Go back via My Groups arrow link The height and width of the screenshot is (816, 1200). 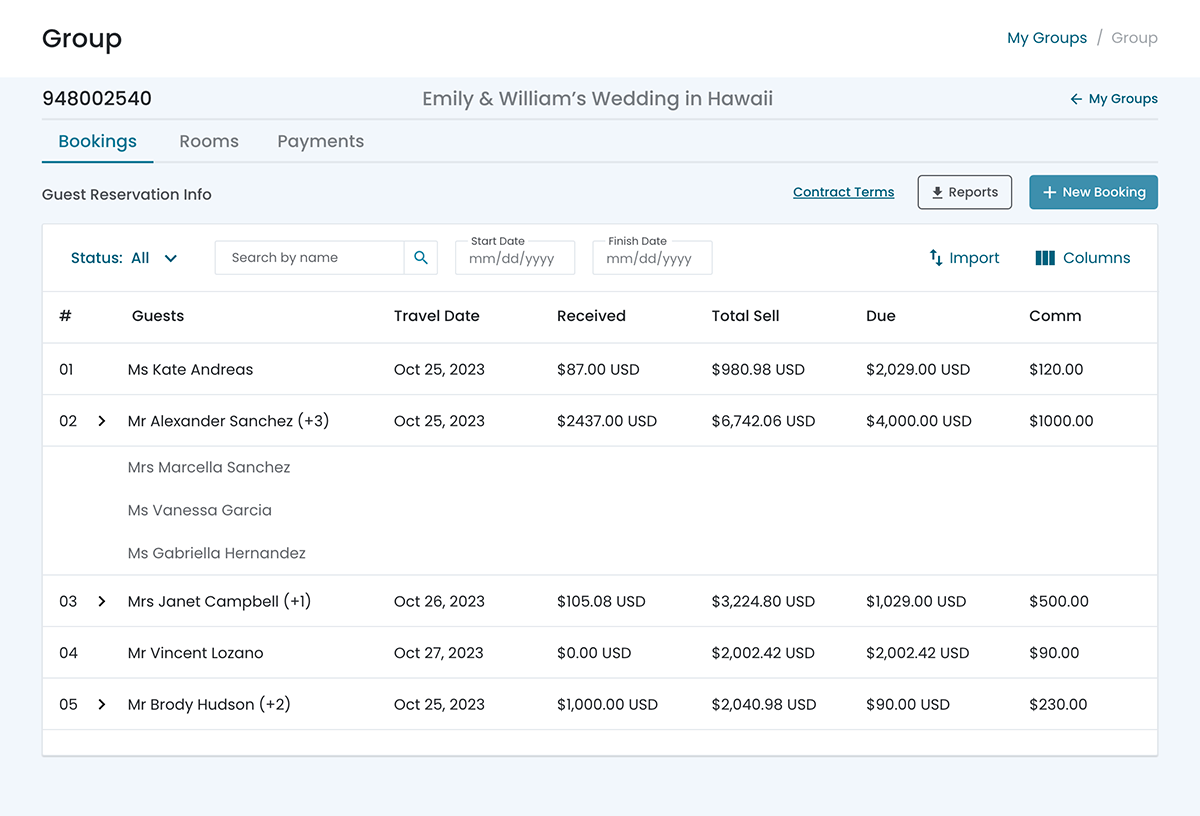coord(1113,99)
